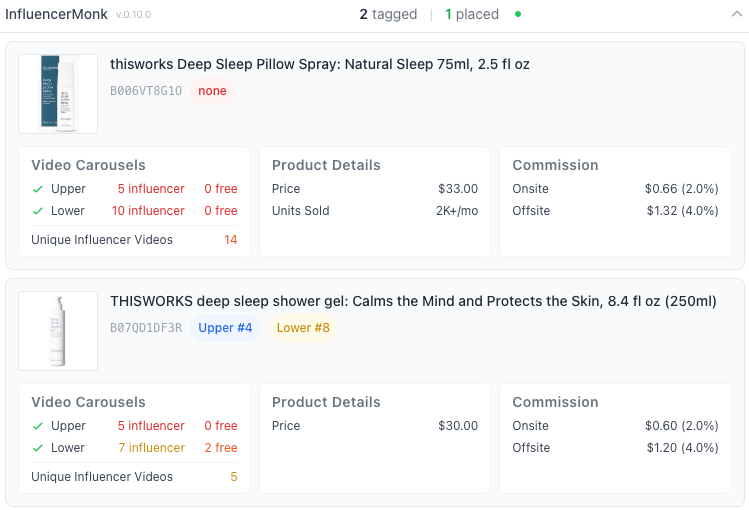Click Unique Influencer Videos count 14

231,240
